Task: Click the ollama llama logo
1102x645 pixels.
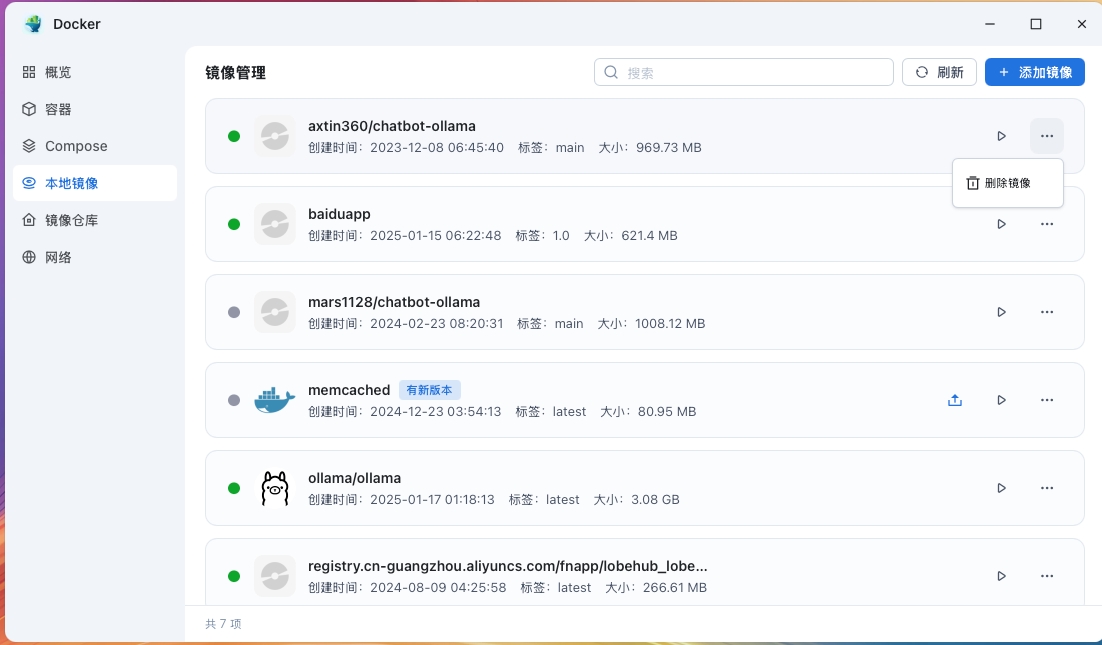Action: pos(275,488)
